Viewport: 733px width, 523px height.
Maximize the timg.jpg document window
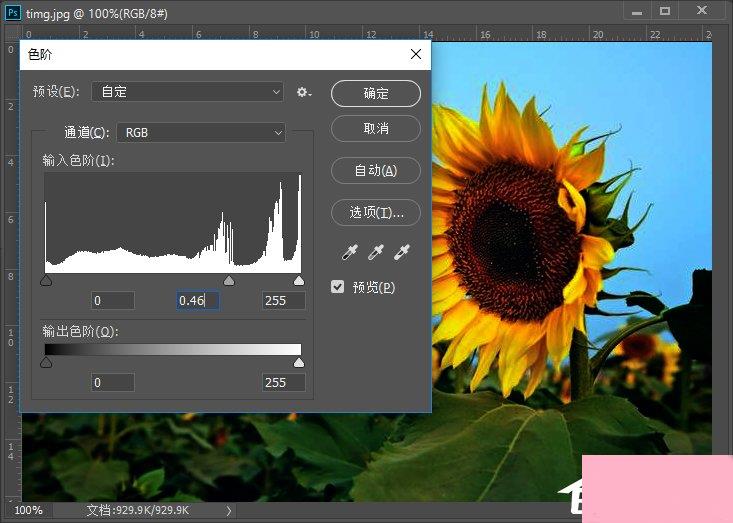pos(665,11)
